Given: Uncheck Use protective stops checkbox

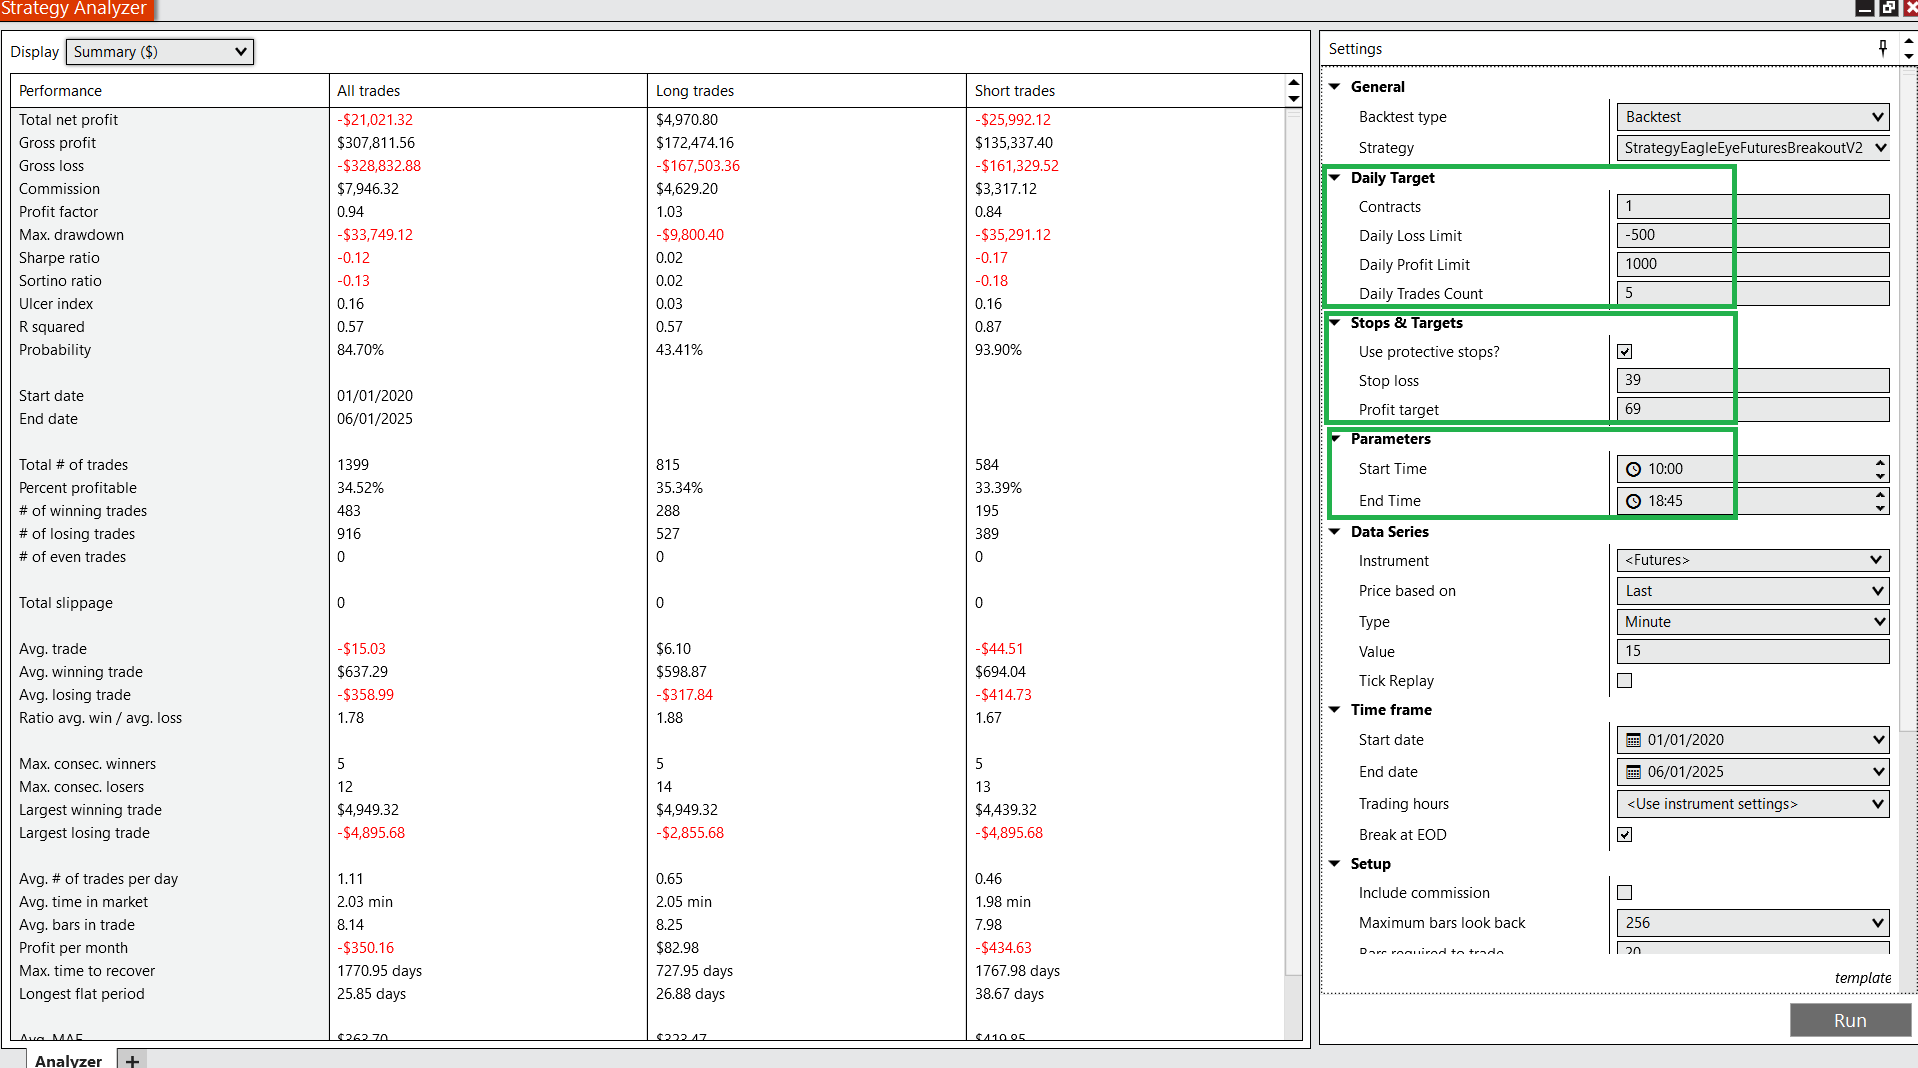Looking at the screenshot, I should [1625, 352].
